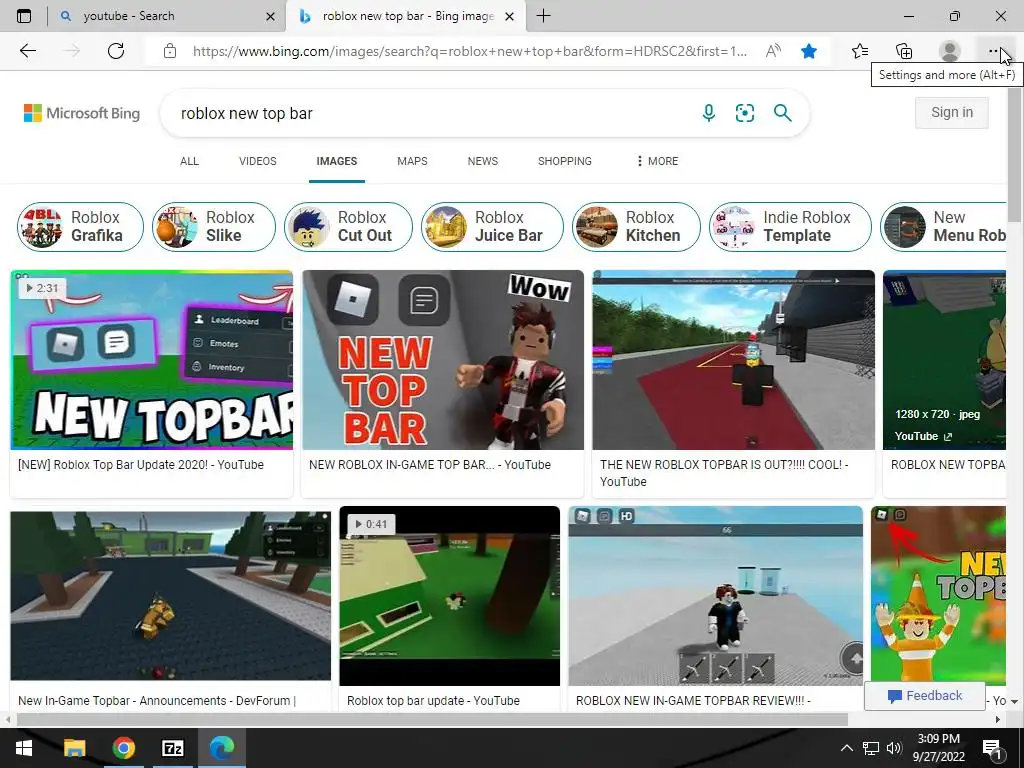Screen dimensions: 1024x768
Task: Expand the MORE menu
Action: (x=657, y=161)
